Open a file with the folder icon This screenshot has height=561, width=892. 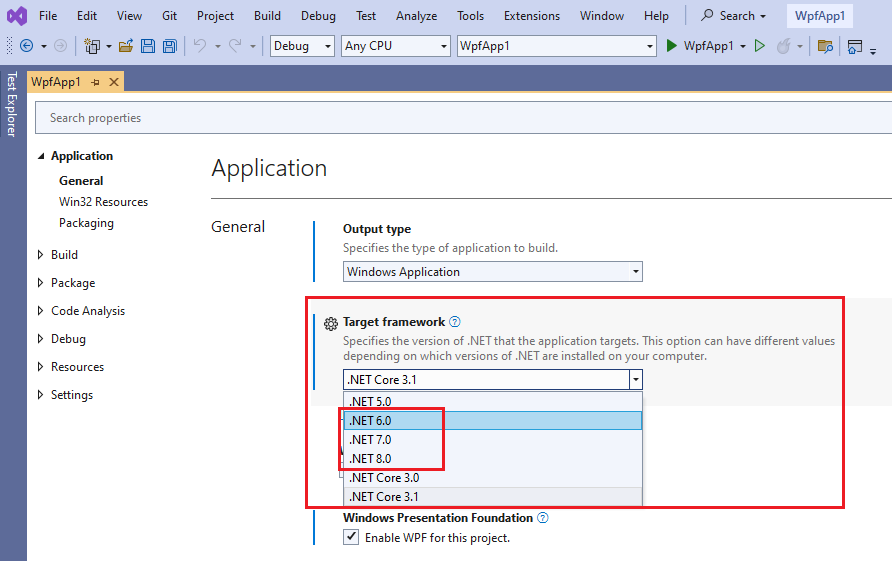click(x=126, y=46)
